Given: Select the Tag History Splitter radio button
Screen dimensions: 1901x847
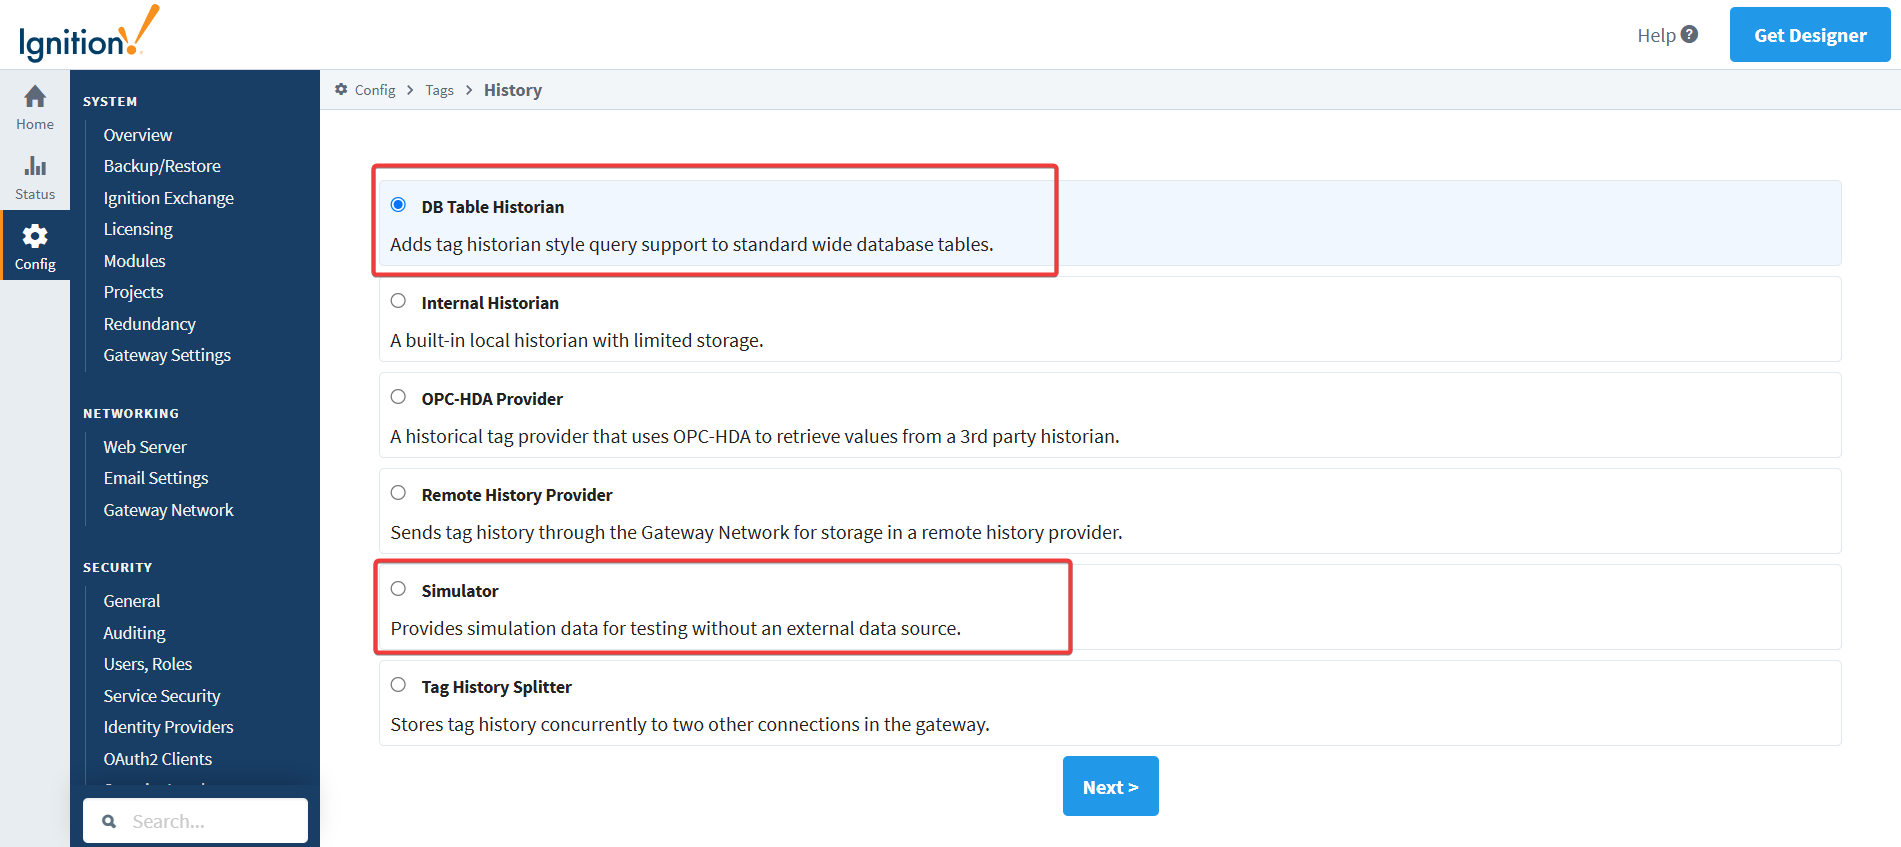Looking at the screenshot, I should click(398, 685).
